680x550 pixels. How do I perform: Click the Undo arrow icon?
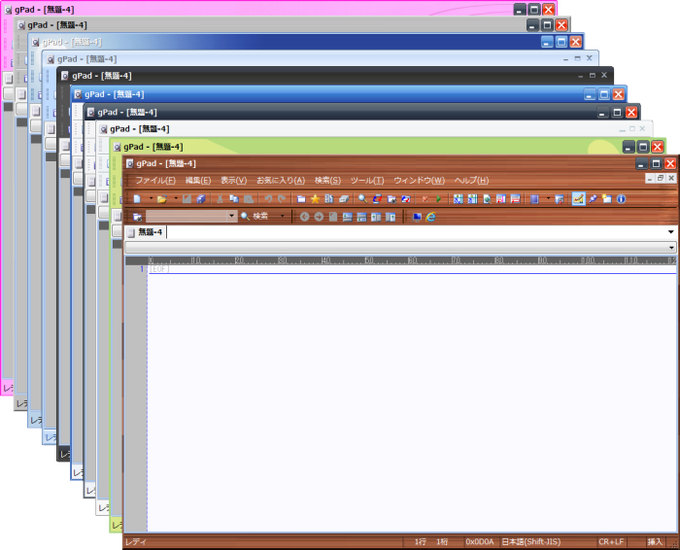[268, 199]
